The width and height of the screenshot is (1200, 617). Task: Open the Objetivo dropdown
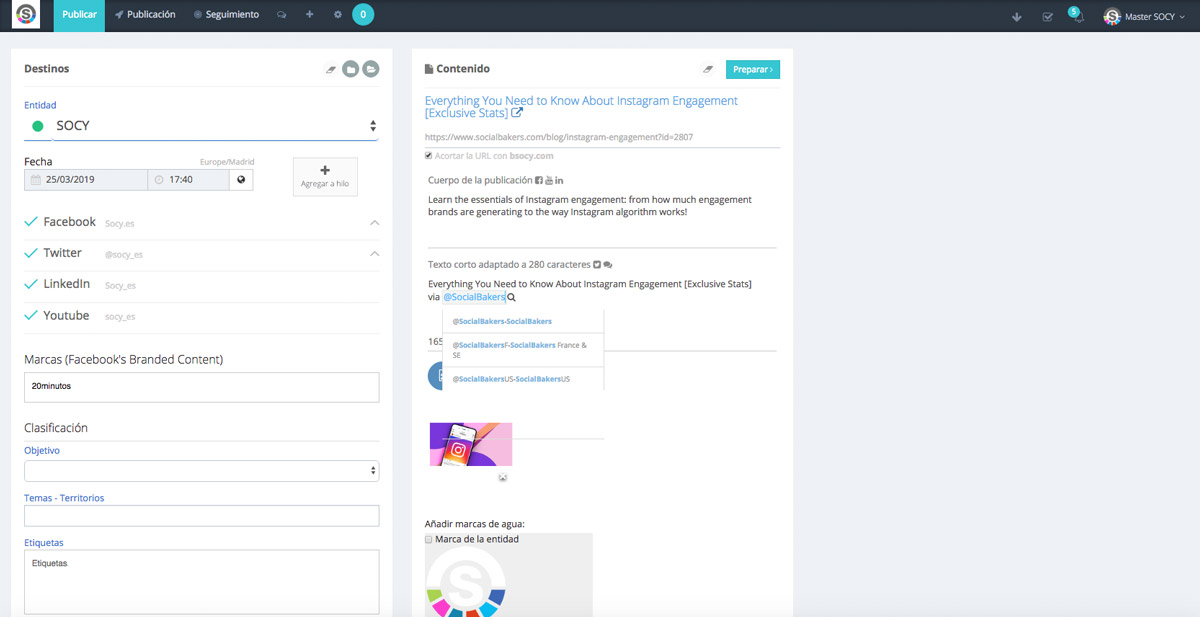(x=202, y=470)
